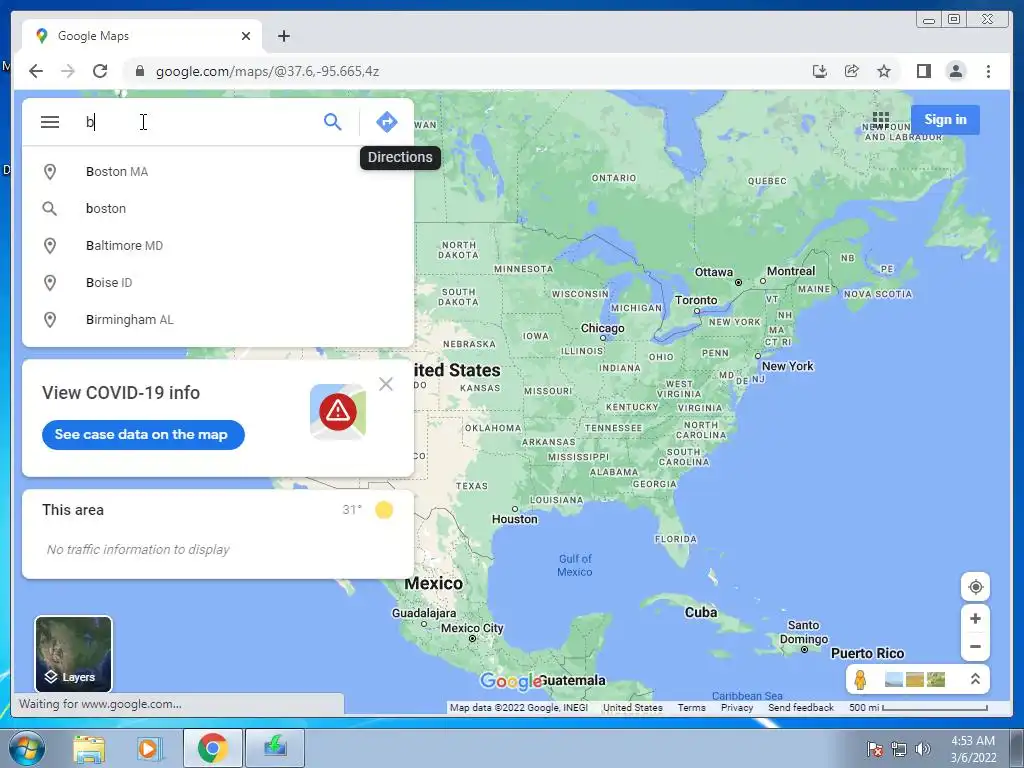1024x768 pixels.
Task: Toggle the Chrome side panel icon
Action: pyautogui.click(x=923, y=71)
